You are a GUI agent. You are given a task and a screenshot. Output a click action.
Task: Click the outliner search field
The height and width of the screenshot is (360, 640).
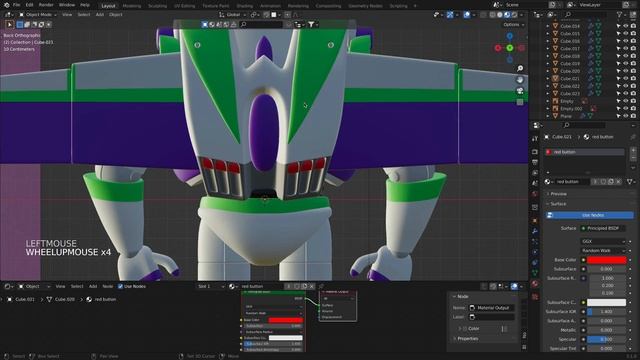(586, 15)
